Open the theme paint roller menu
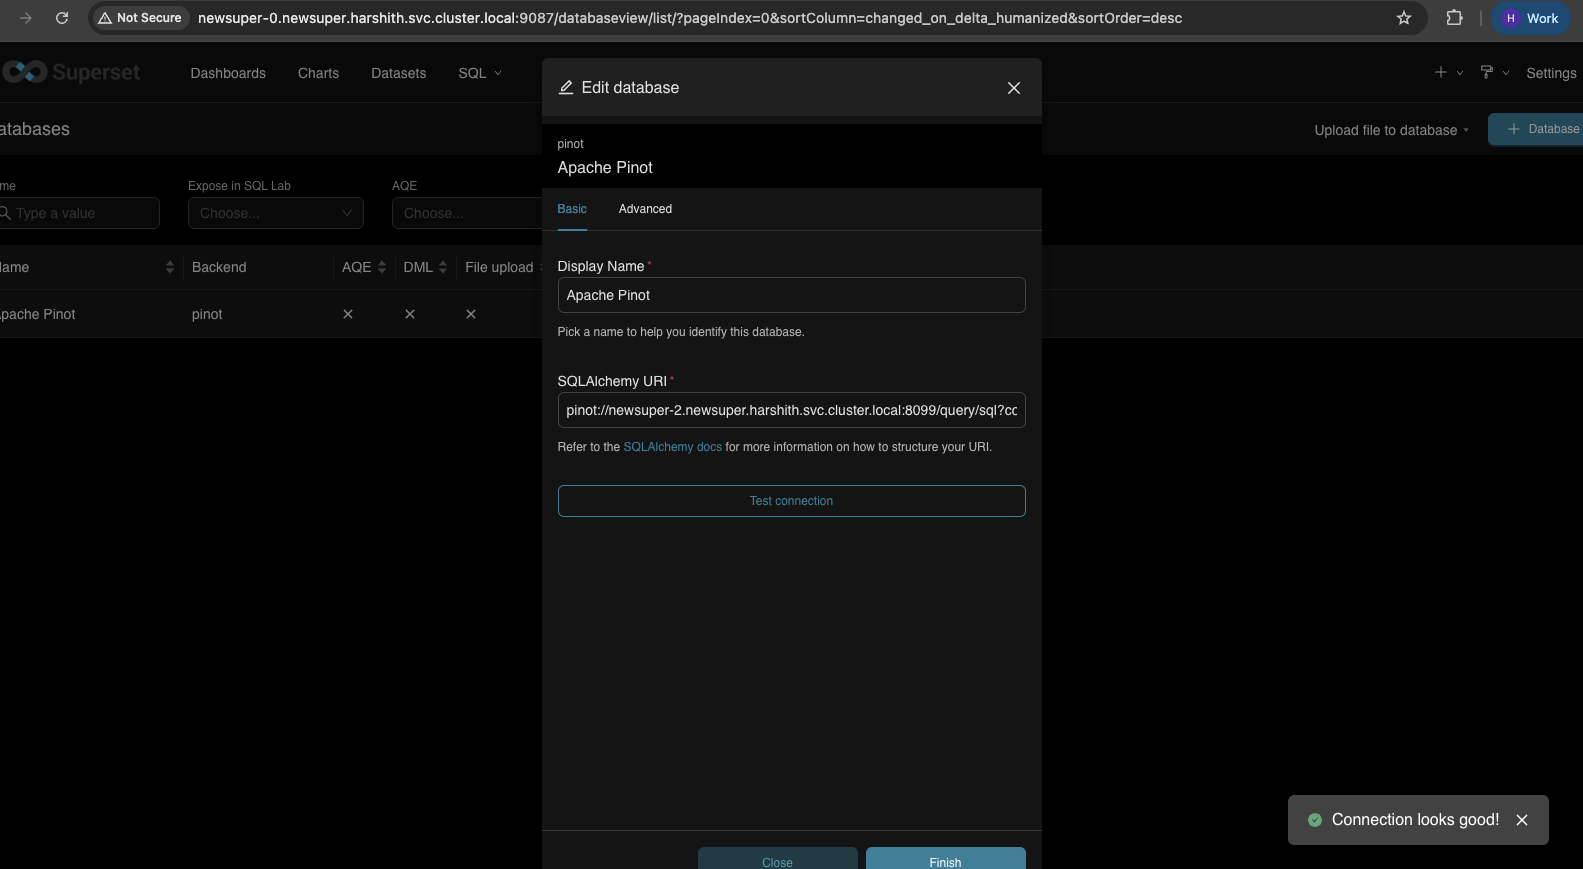This screenshot has height=869, width=1583. (1494, 72)
